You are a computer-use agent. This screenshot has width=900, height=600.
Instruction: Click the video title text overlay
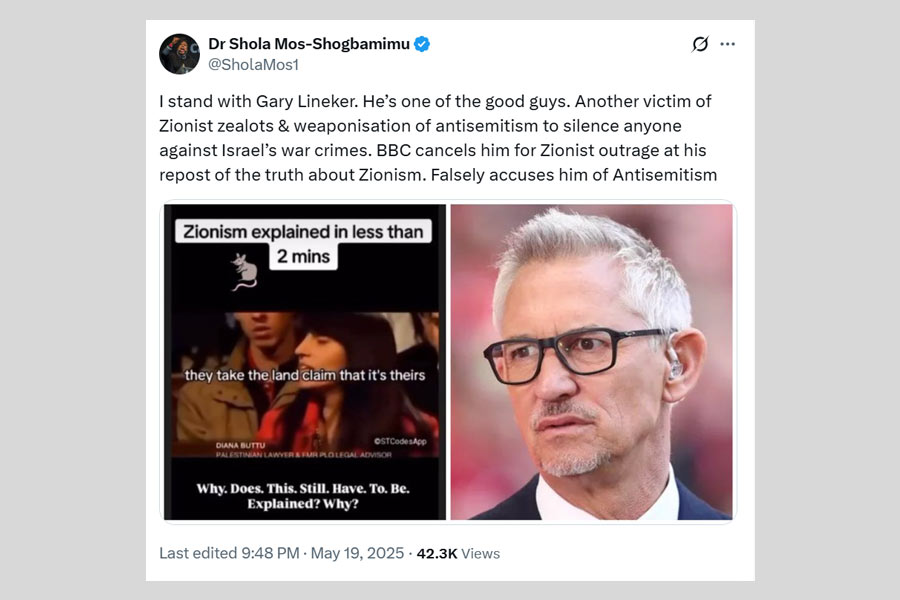coord(303,243)
